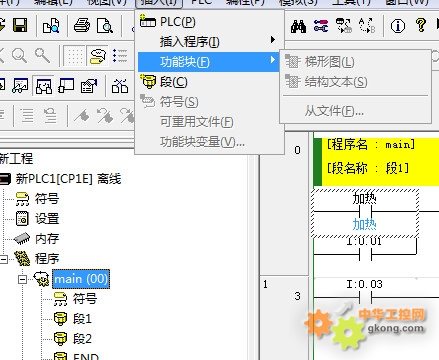This screenshot has width=439, height=360.
Task: Click the grayed previous-bookmark flag icon
Action: [105, 116]
